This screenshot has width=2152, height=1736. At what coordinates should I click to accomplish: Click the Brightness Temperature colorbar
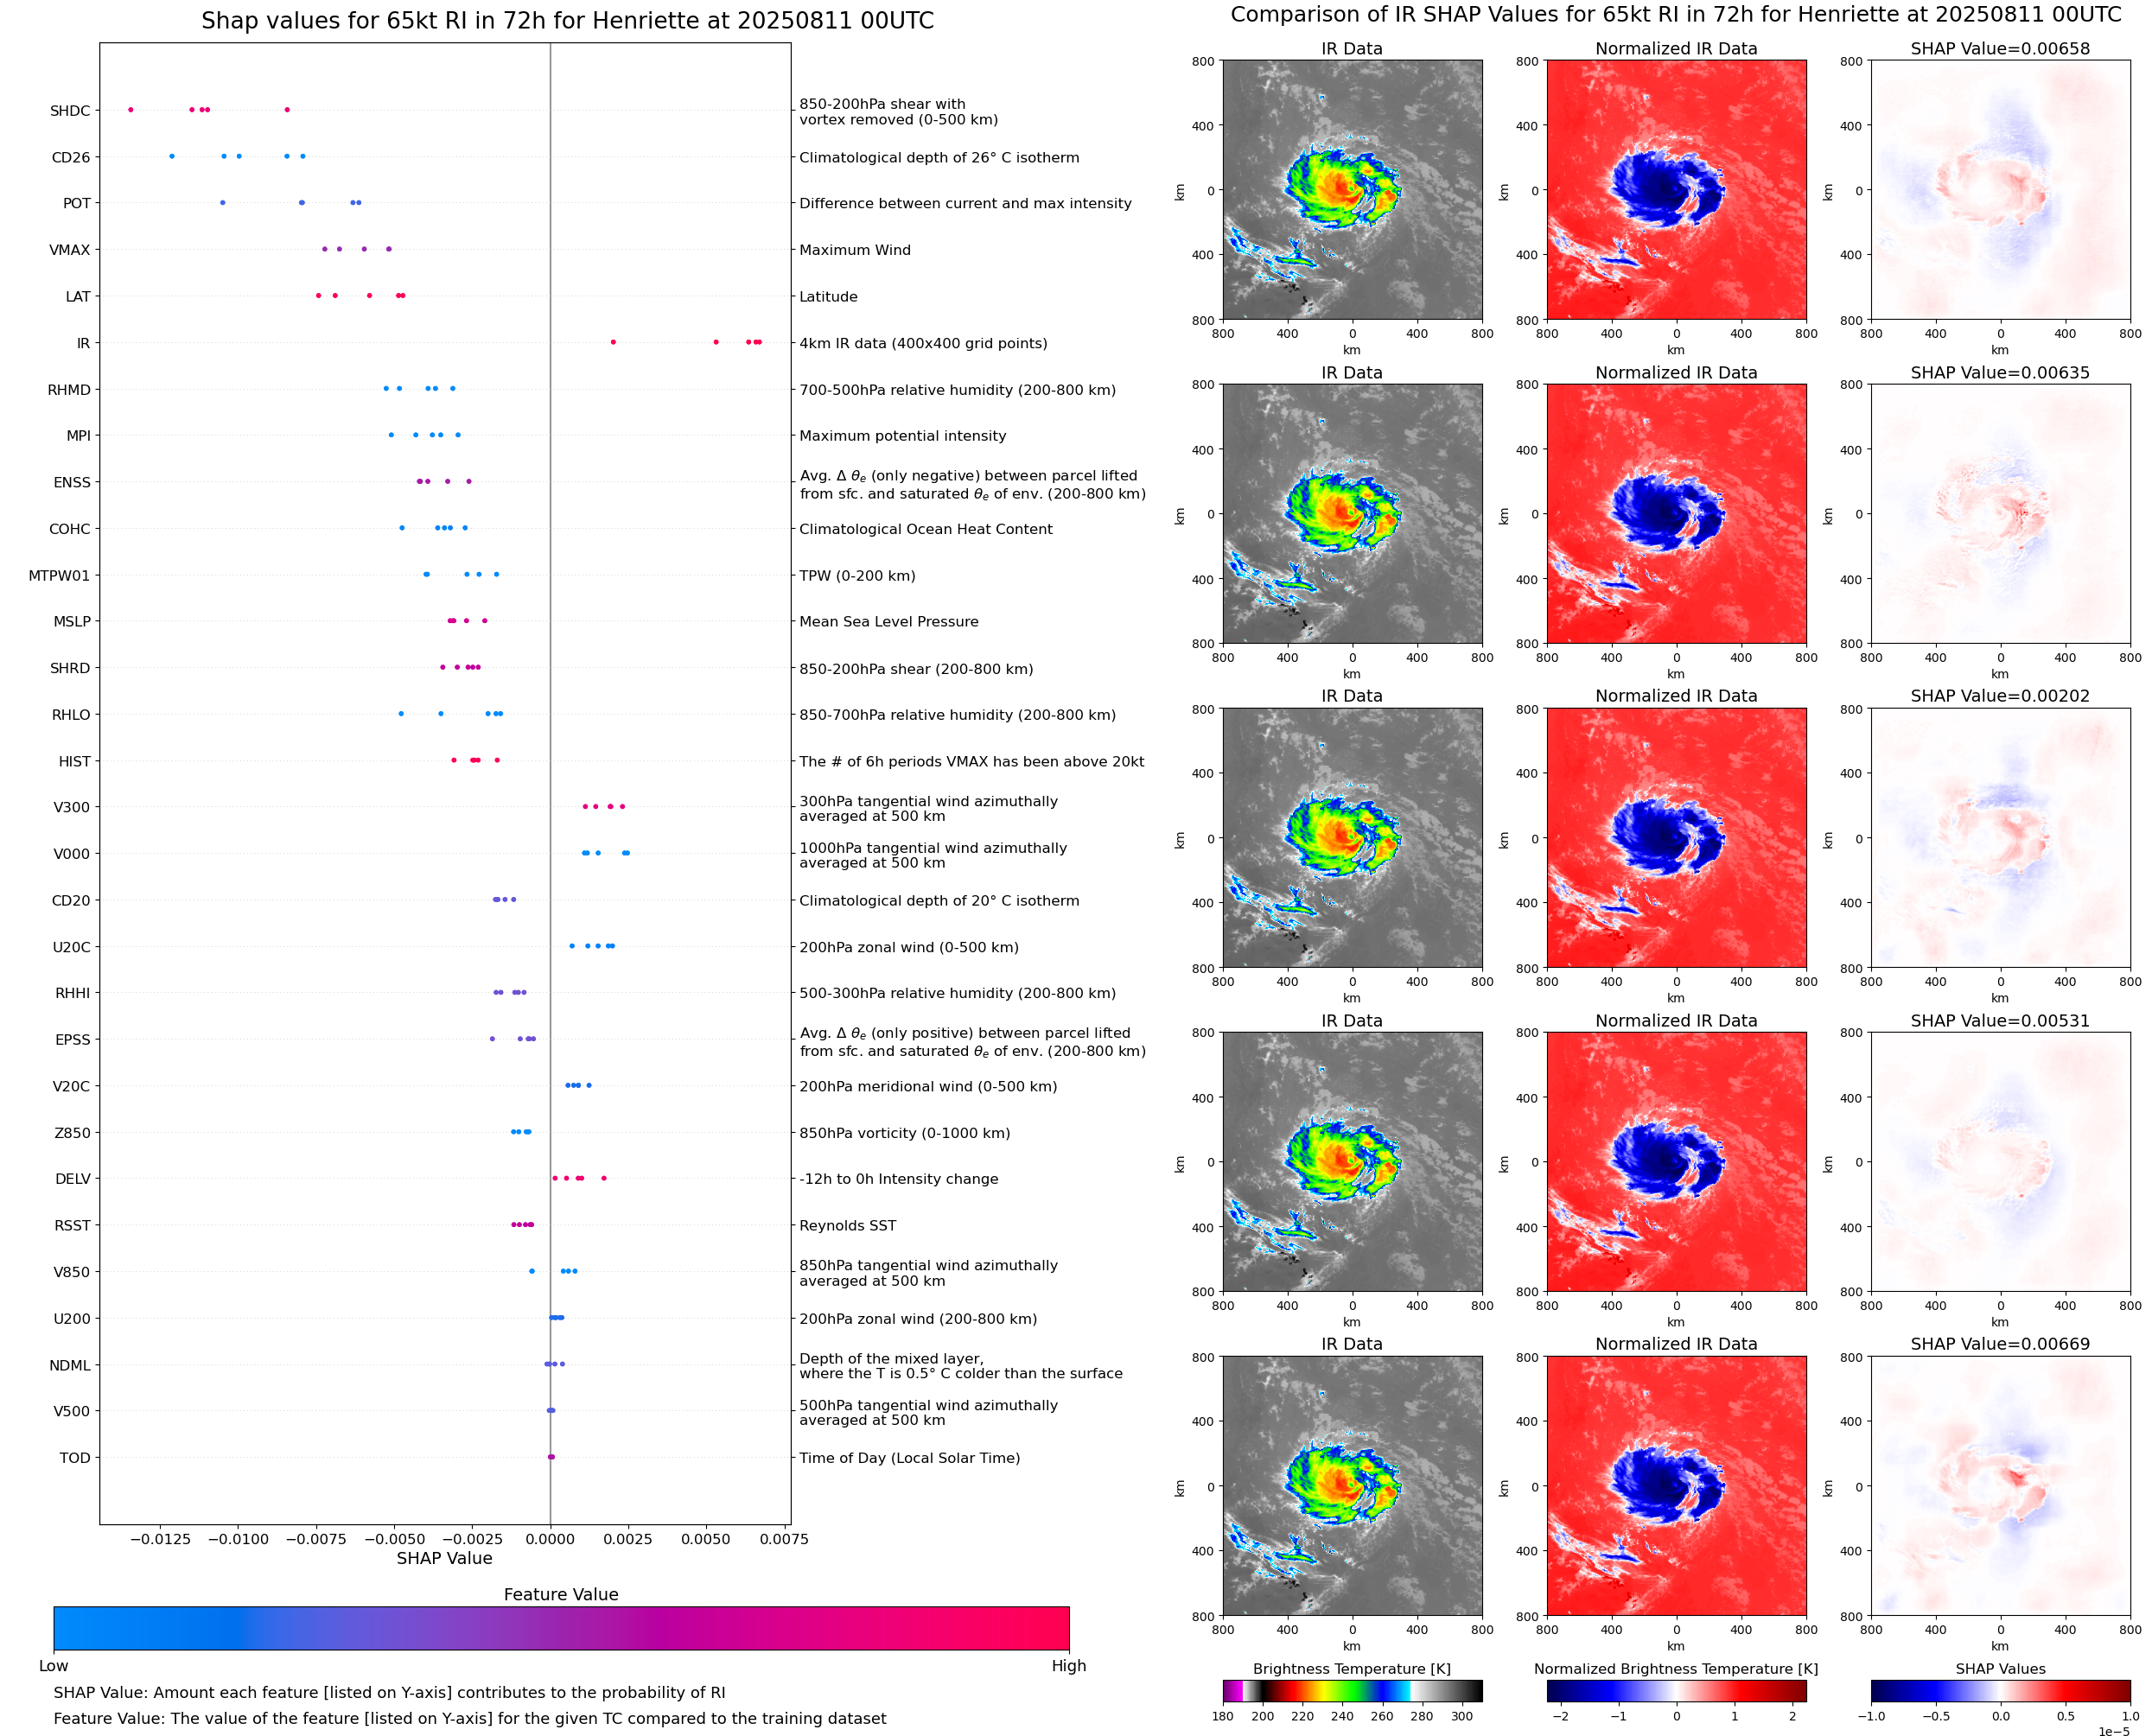pyautogui.click(x=1351, y=1690)
